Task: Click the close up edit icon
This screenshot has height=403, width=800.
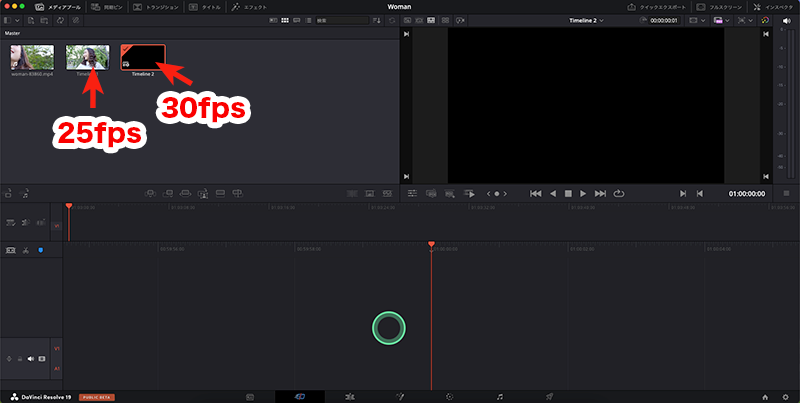Action: 203,193
